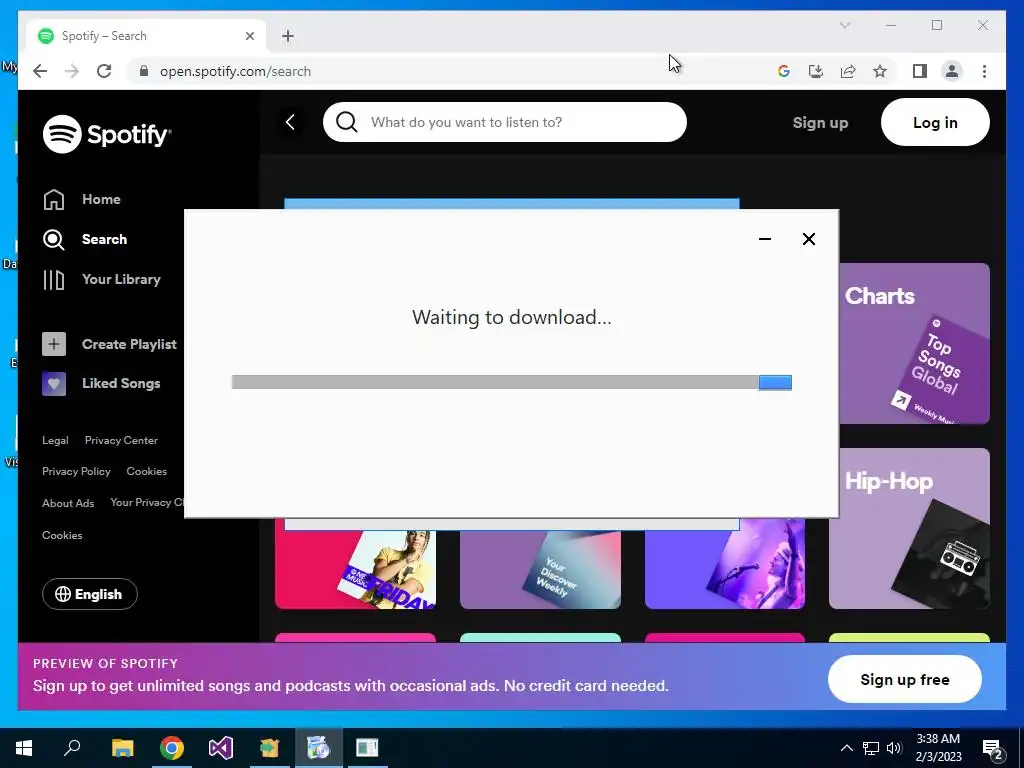This screenshot has height=768, width=1024.
Task: Open the Legal link
Action: point(55,440)
